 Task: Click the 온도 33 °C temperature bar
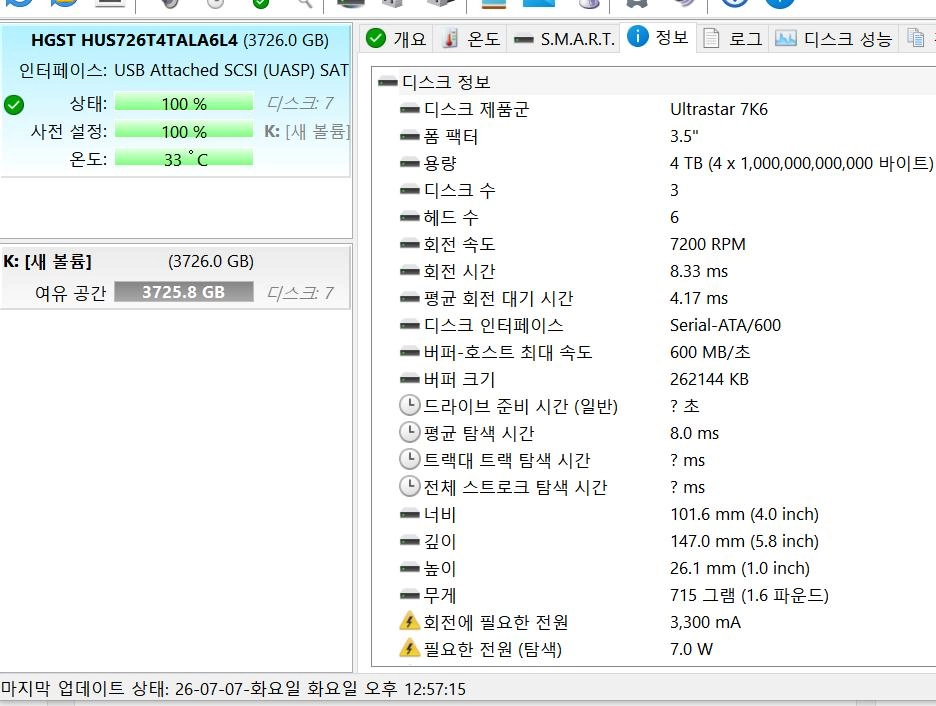(184, 159)
